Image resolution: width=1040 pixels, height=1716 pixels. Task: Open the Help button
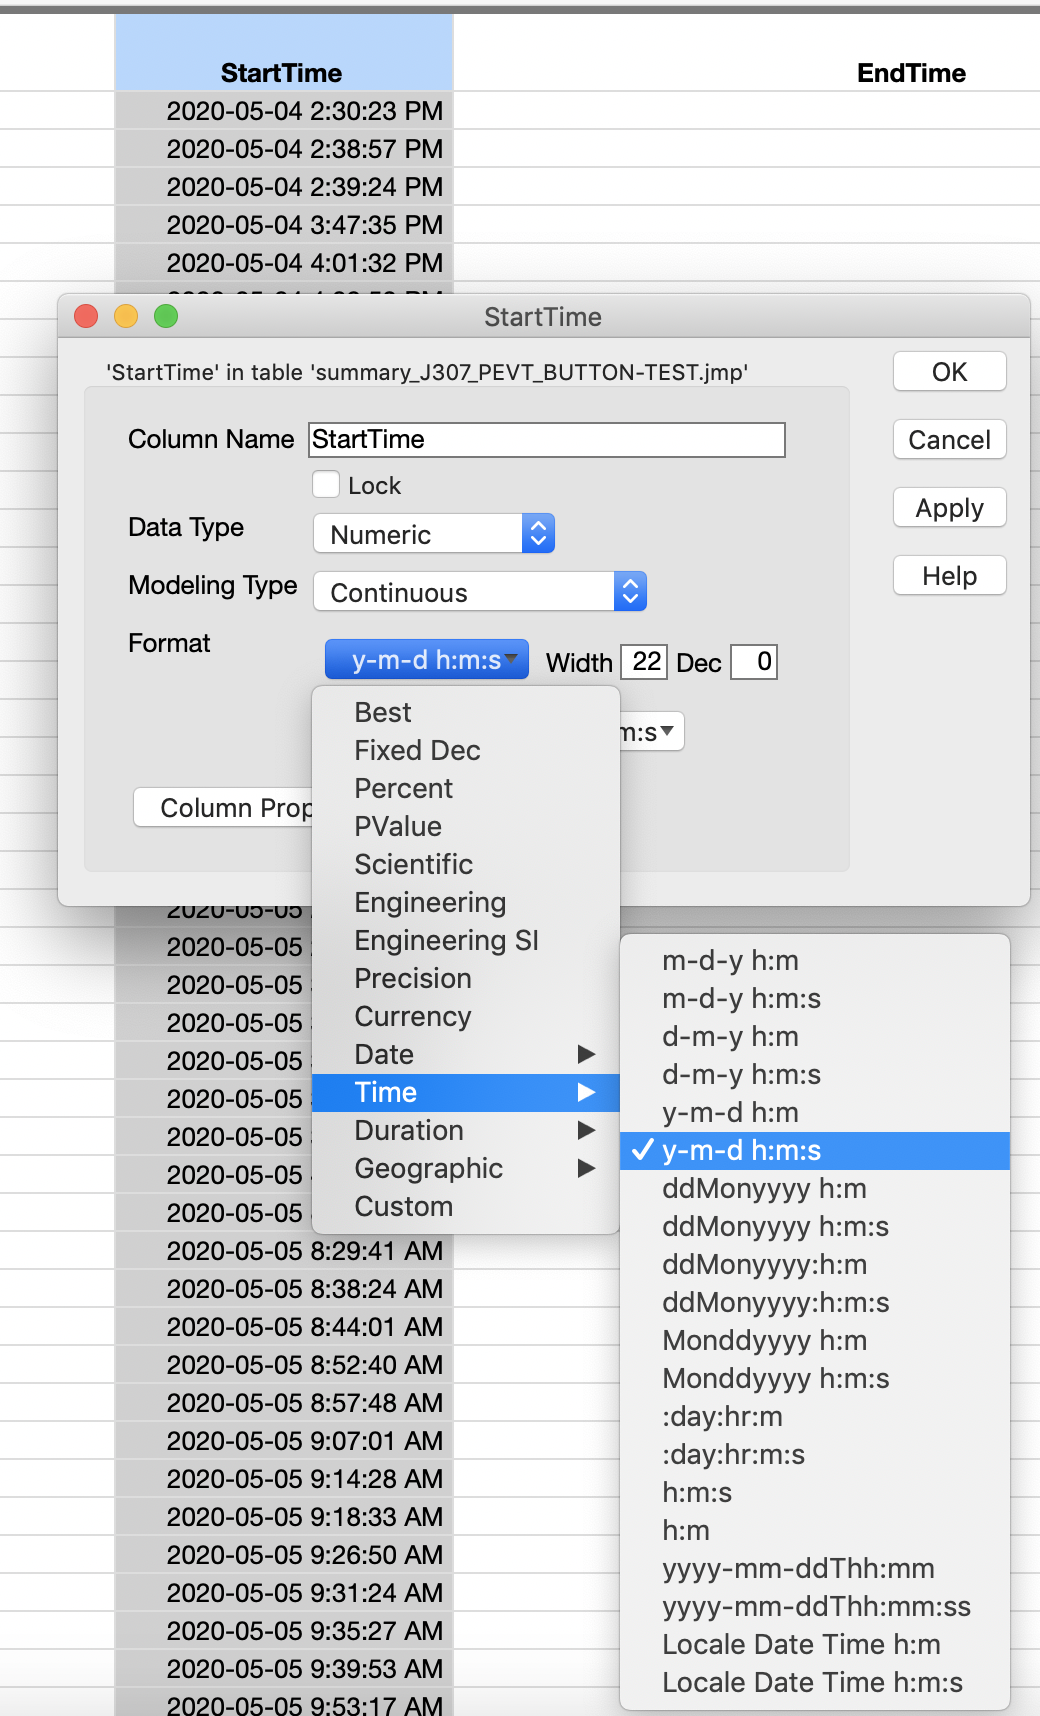(949, 576)
